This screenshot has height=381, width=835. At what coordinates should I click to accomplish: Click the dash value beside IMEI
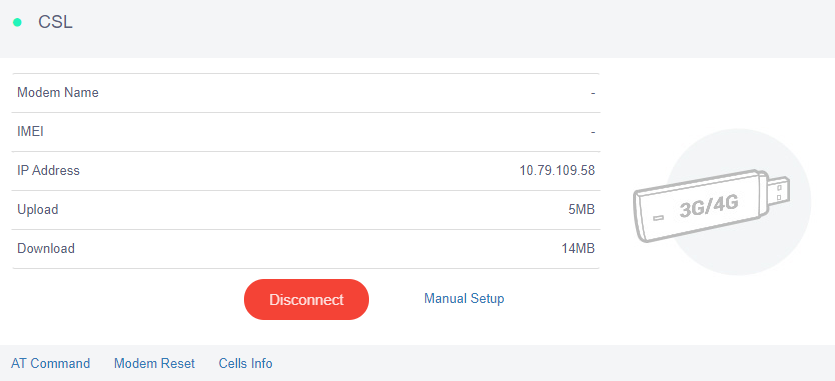593,132
